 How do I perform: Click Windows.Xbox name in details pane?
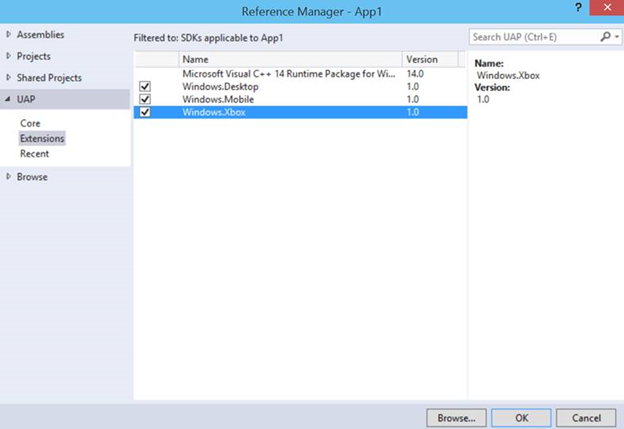pos(508,75)
